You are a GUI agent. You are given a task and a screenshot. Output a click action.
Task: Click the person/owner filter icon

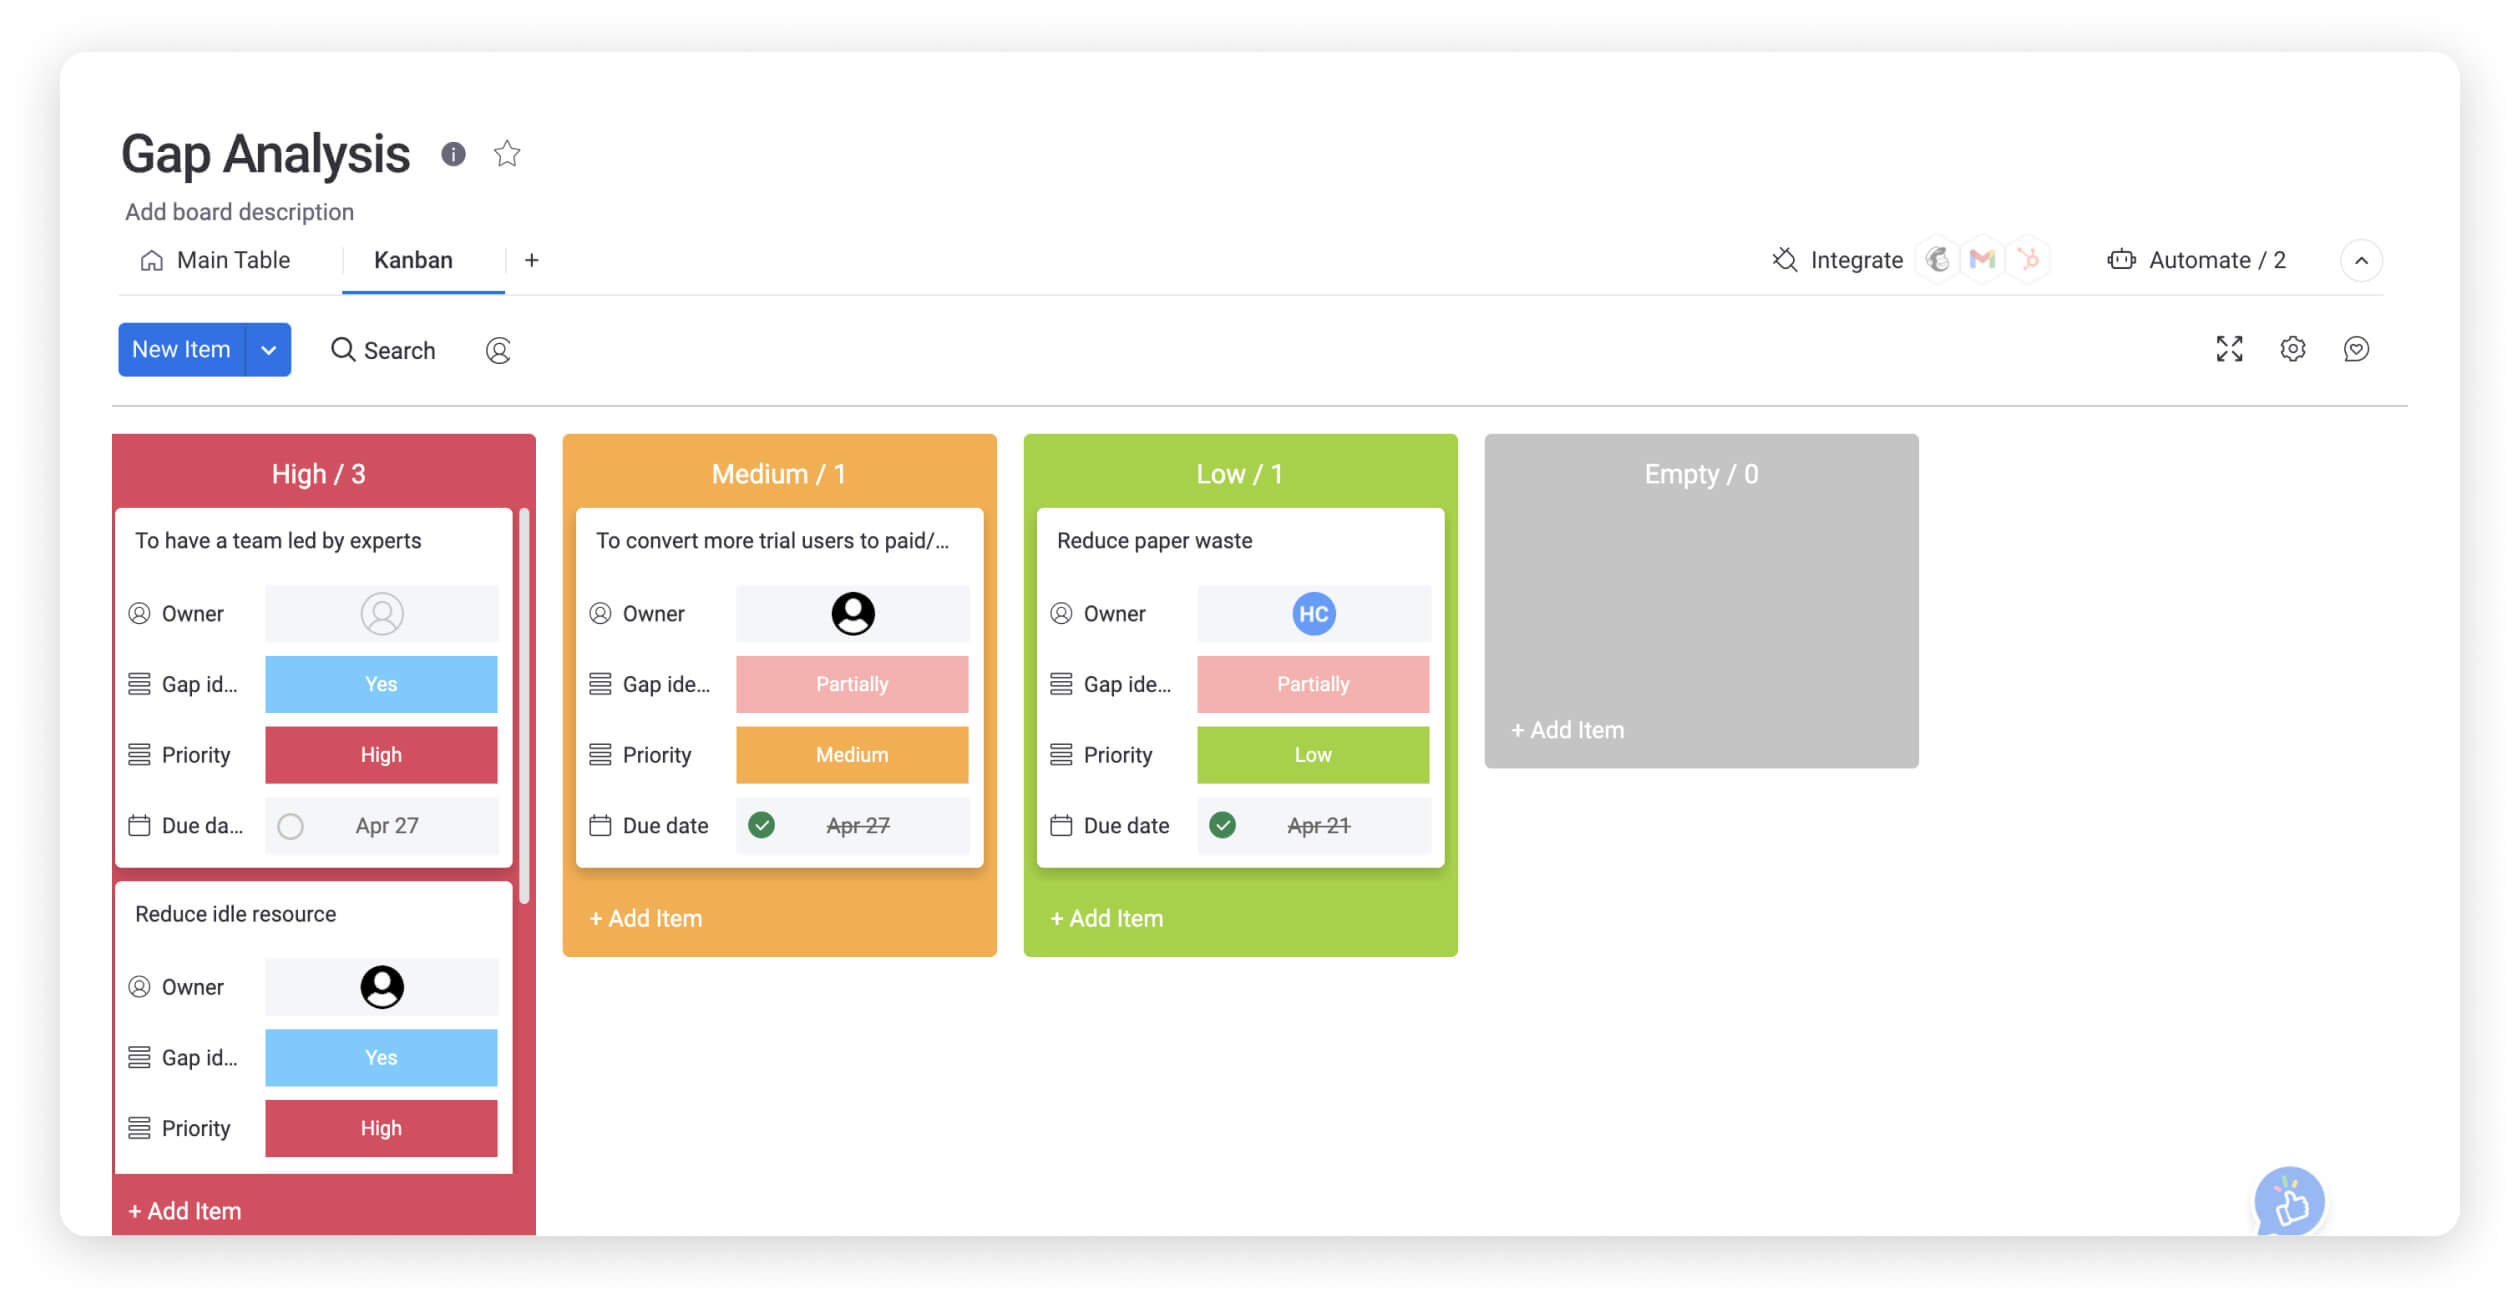pyautogui.click(x=498, y=350)
